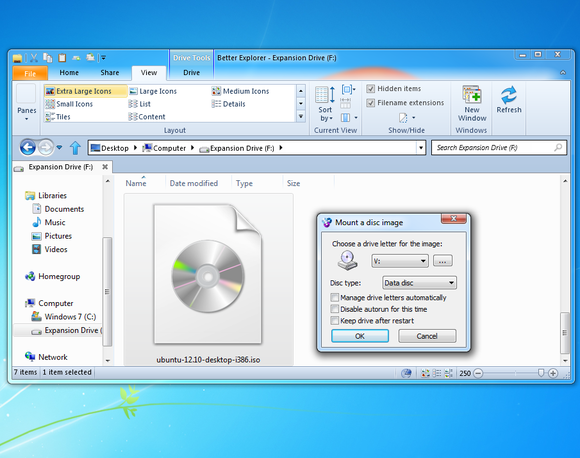
Task: Open the Group by icon dropdown
Action: [348, 90]
